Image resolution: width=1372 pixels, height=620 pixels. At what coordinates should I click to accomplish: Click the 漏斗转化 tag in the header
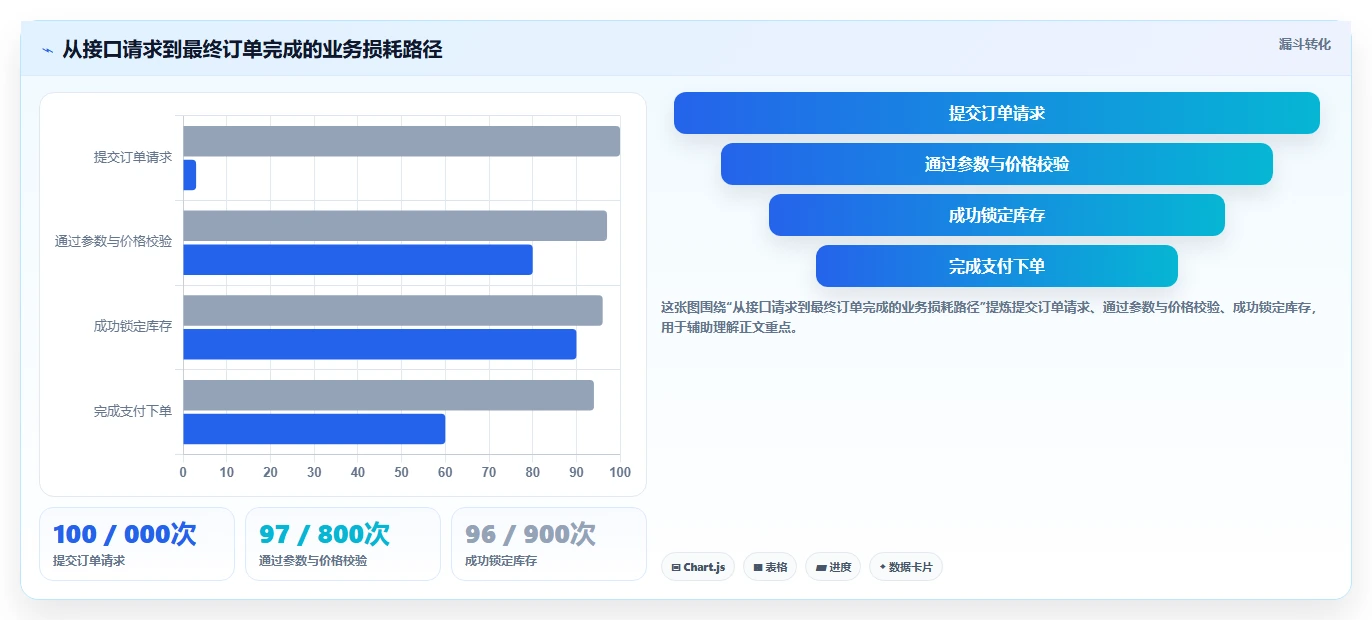pos(1304,44)
